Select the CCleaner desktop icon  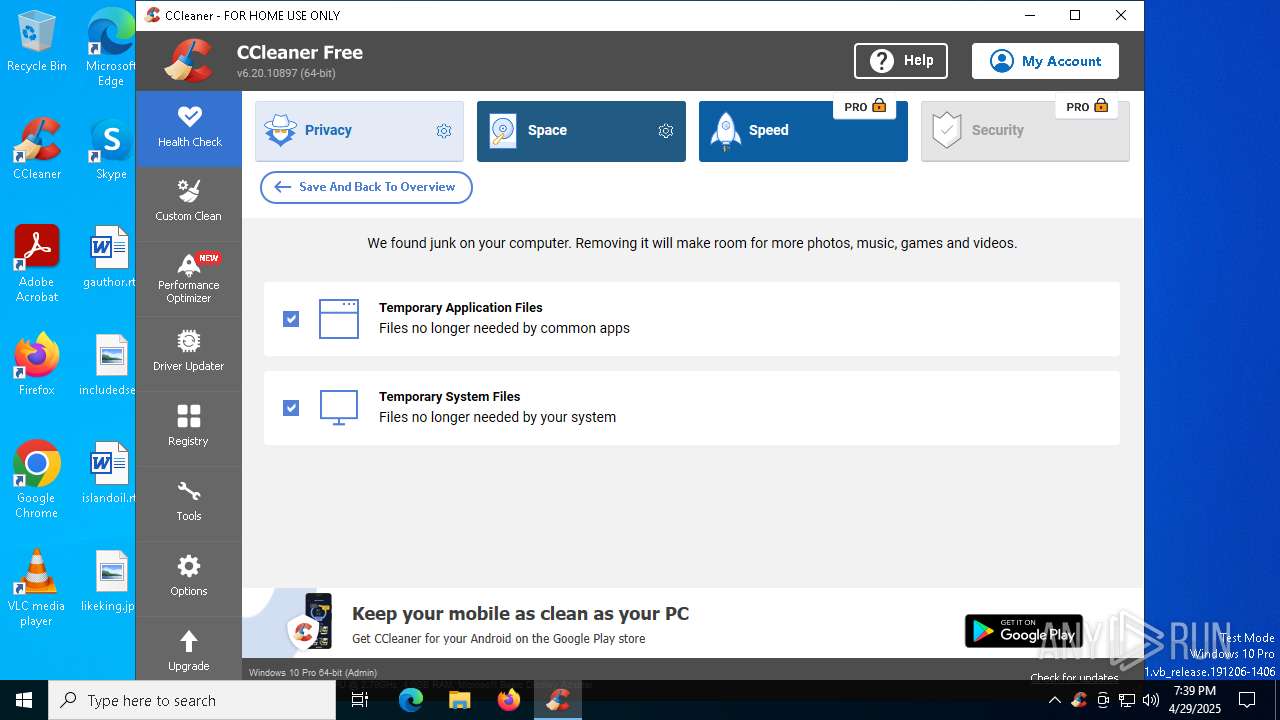[x=37, y=150]
